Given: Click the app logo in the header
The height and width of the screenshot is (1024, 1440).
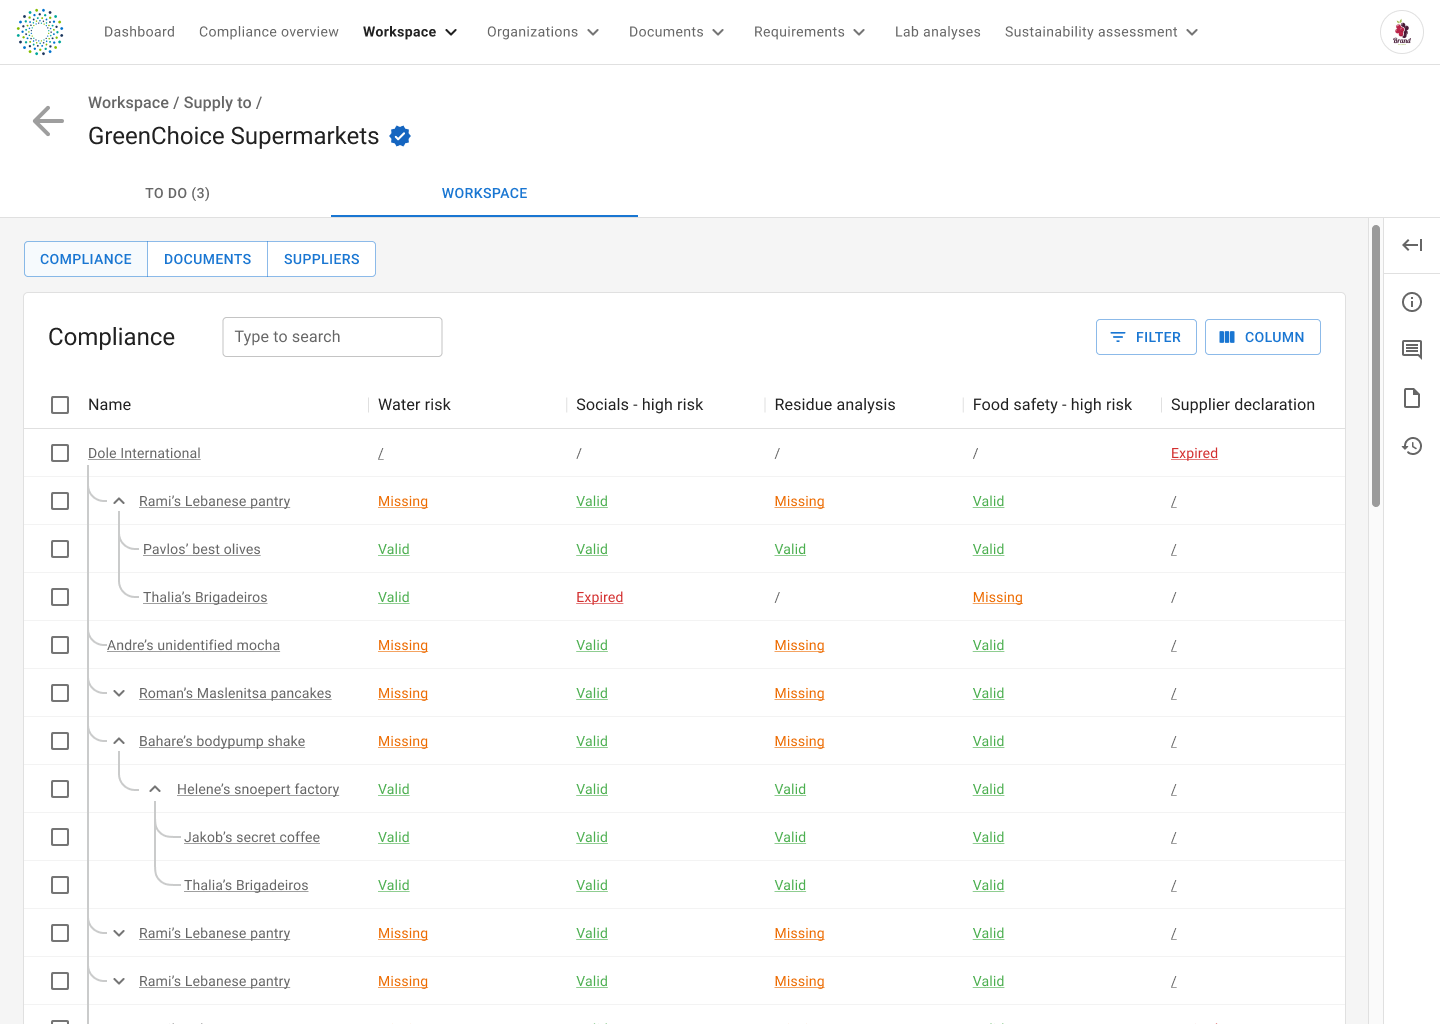Looking at the screenshot, I should (40, 32).
